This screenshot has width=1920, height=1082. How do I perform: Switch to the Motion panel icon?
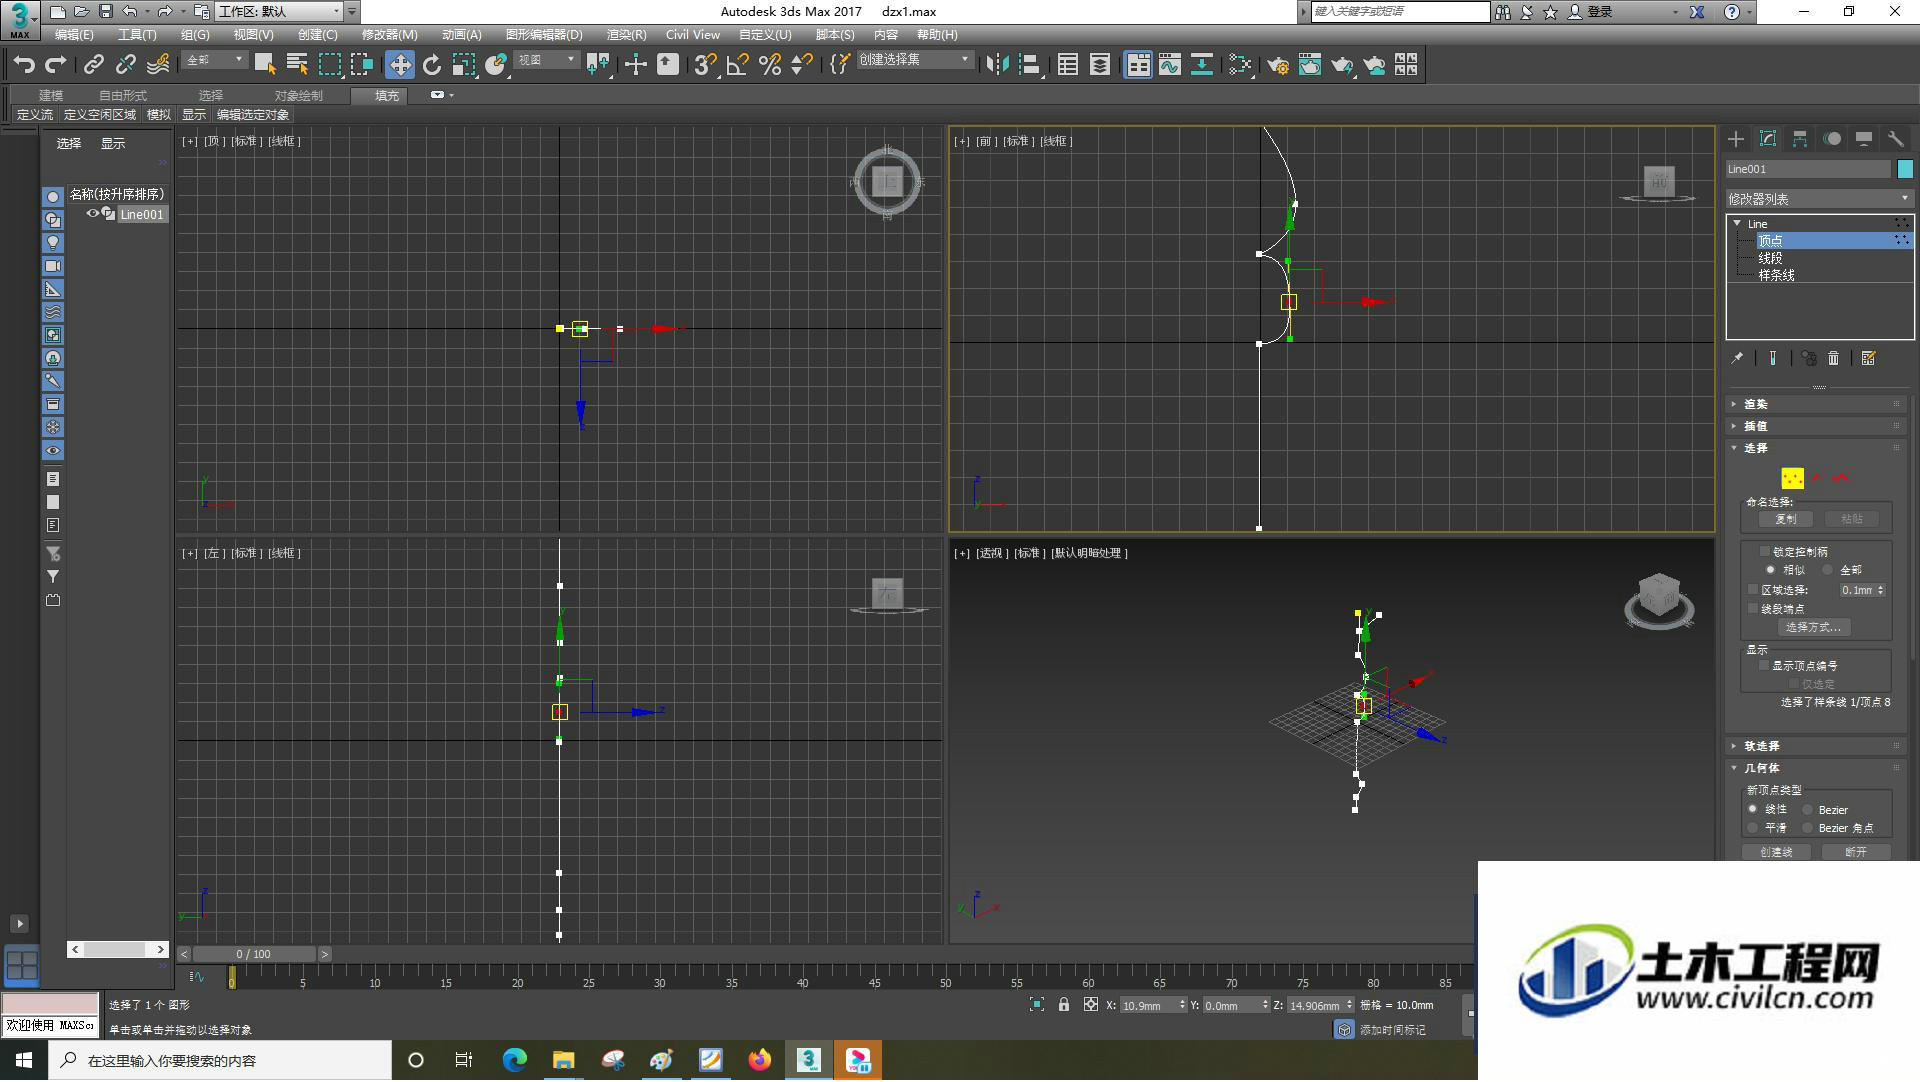[1832, 139]
